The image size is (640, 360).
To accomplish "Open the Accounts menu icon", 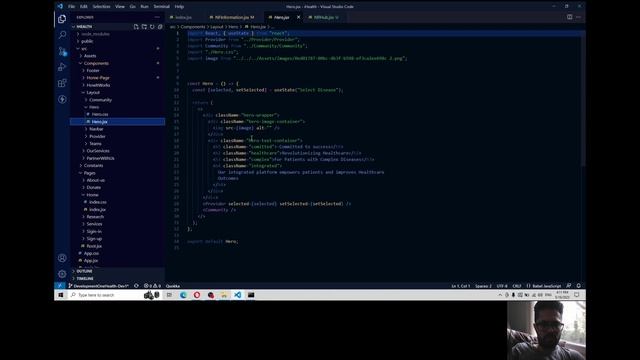I will (62, 258).
